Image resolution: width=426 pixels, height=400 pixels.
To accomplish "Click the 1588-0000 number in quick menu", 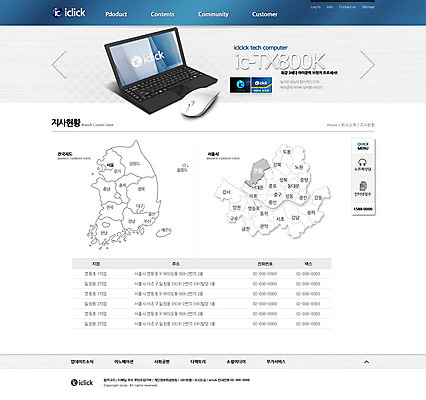I will click(x=363, y=209).
